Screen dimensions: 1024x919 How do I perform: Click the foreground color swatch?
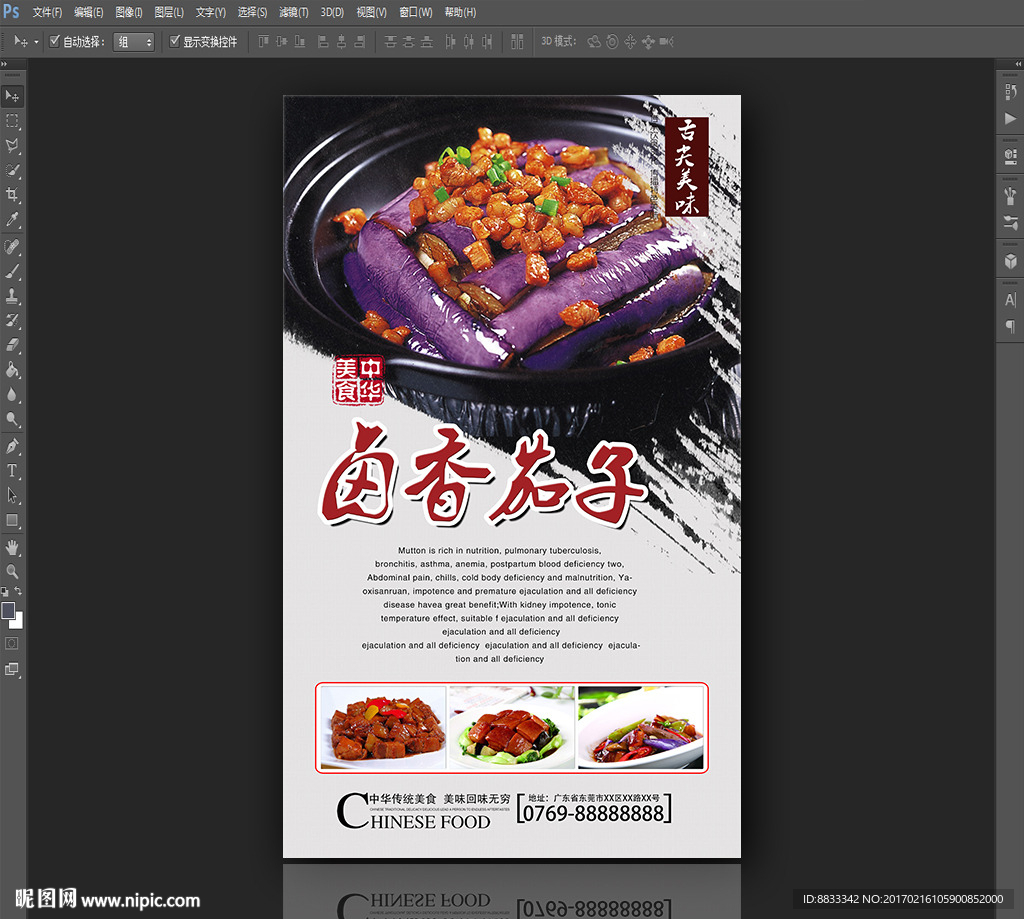8,610
